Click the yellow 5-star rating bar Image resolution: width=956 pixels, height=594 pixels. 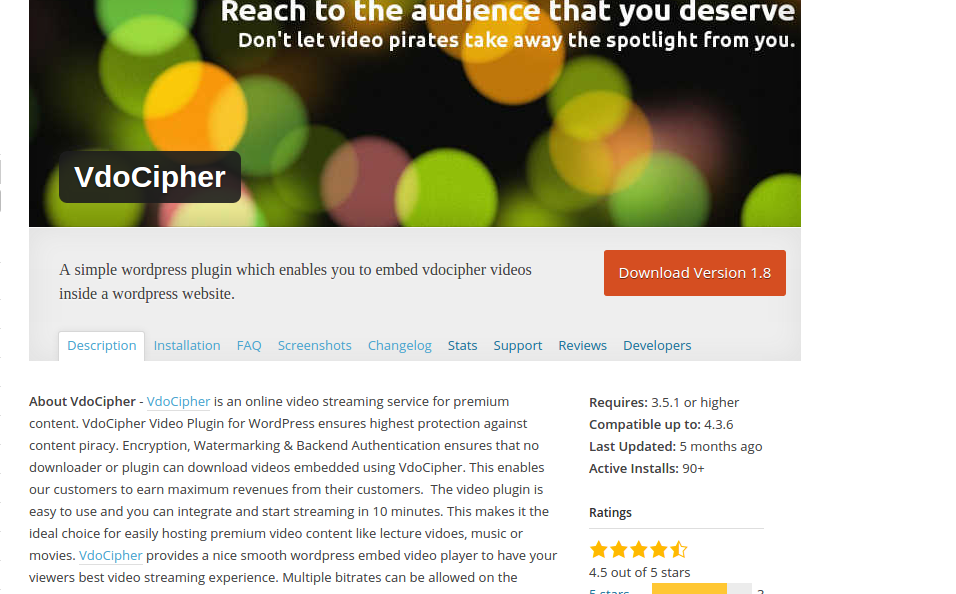click(x=690, y=589)
